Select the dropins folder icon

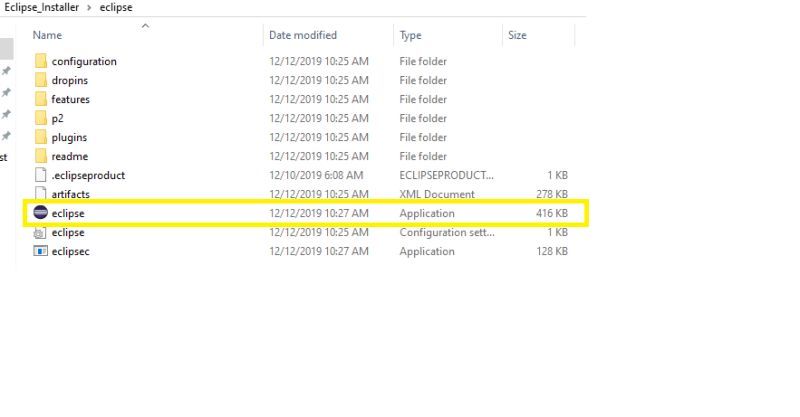(41, 80)
